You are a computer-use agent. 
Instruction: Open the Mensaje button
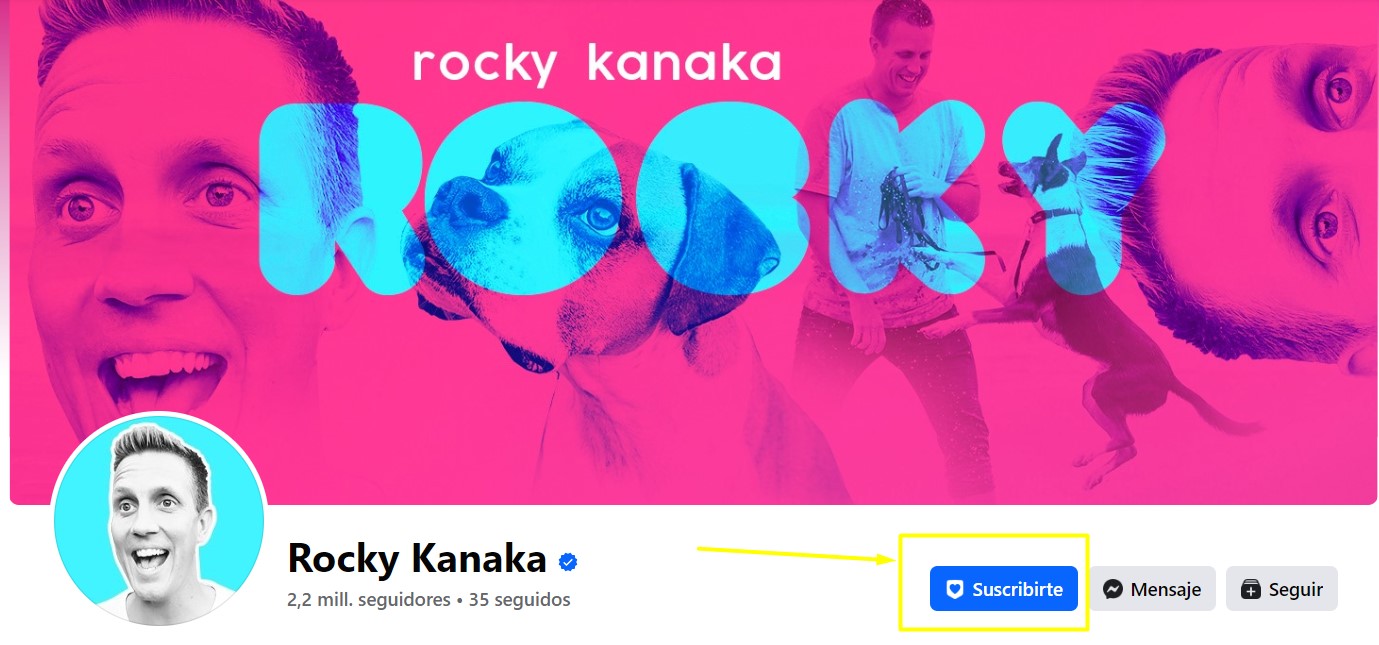1152,589
